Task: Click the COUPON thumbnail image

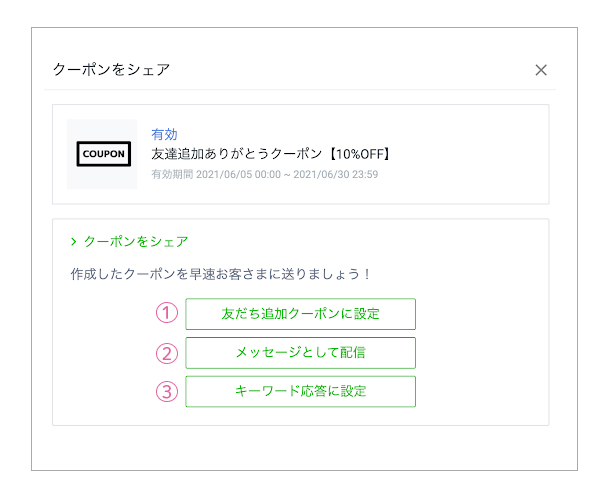Action: (x=102, y=154)
